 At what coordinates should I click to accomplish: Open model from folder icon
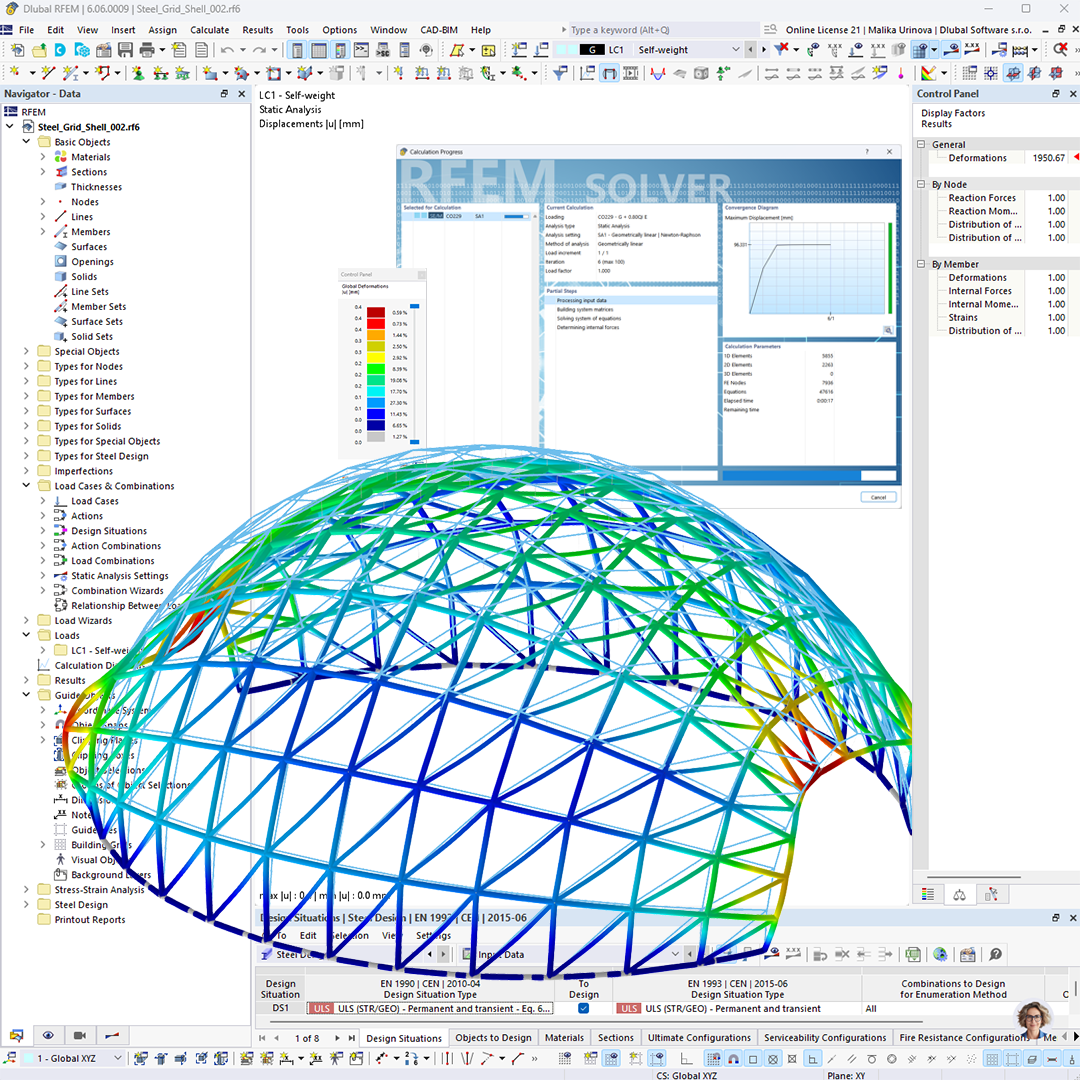(x=39, y=50)
